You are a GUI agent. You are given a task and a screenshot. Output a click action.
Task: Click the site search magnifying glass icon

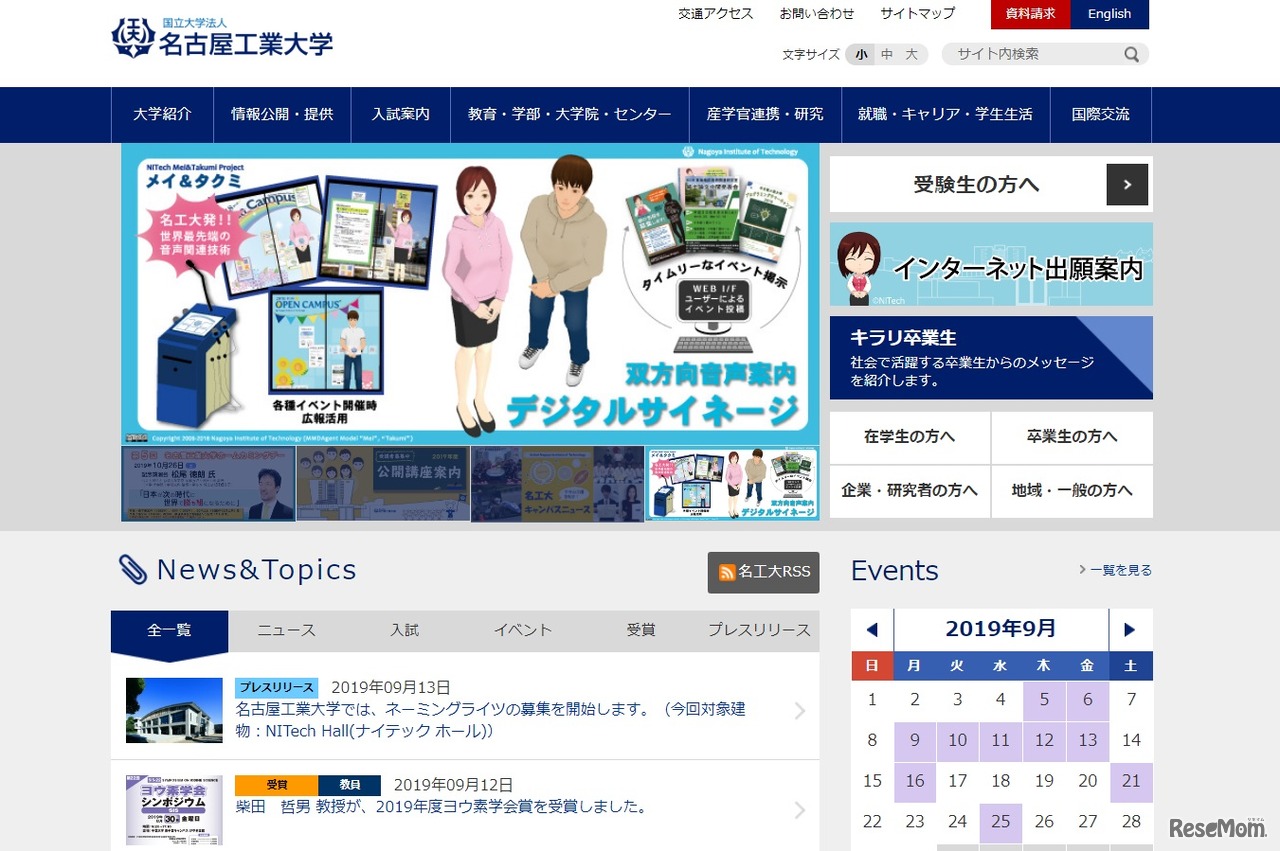pyautogui.click(x=1131, y=54)
